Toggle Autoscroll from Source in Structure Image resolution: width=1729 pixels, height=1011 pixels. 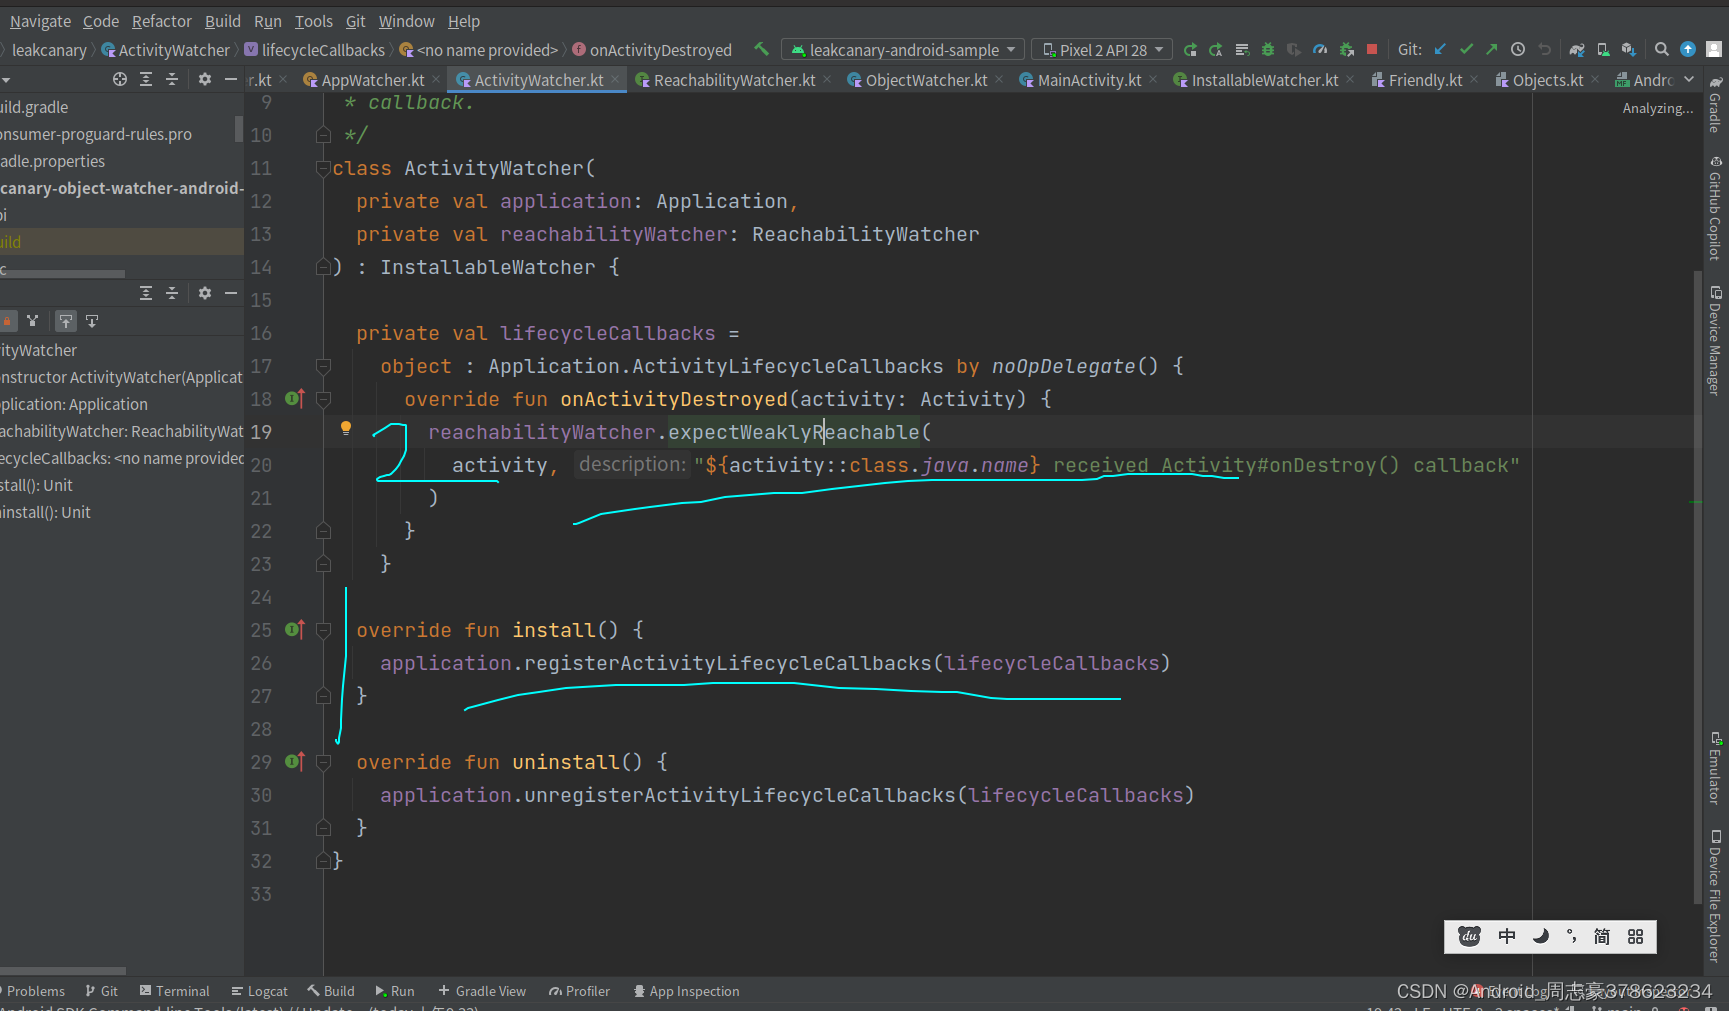coord(92,321)
